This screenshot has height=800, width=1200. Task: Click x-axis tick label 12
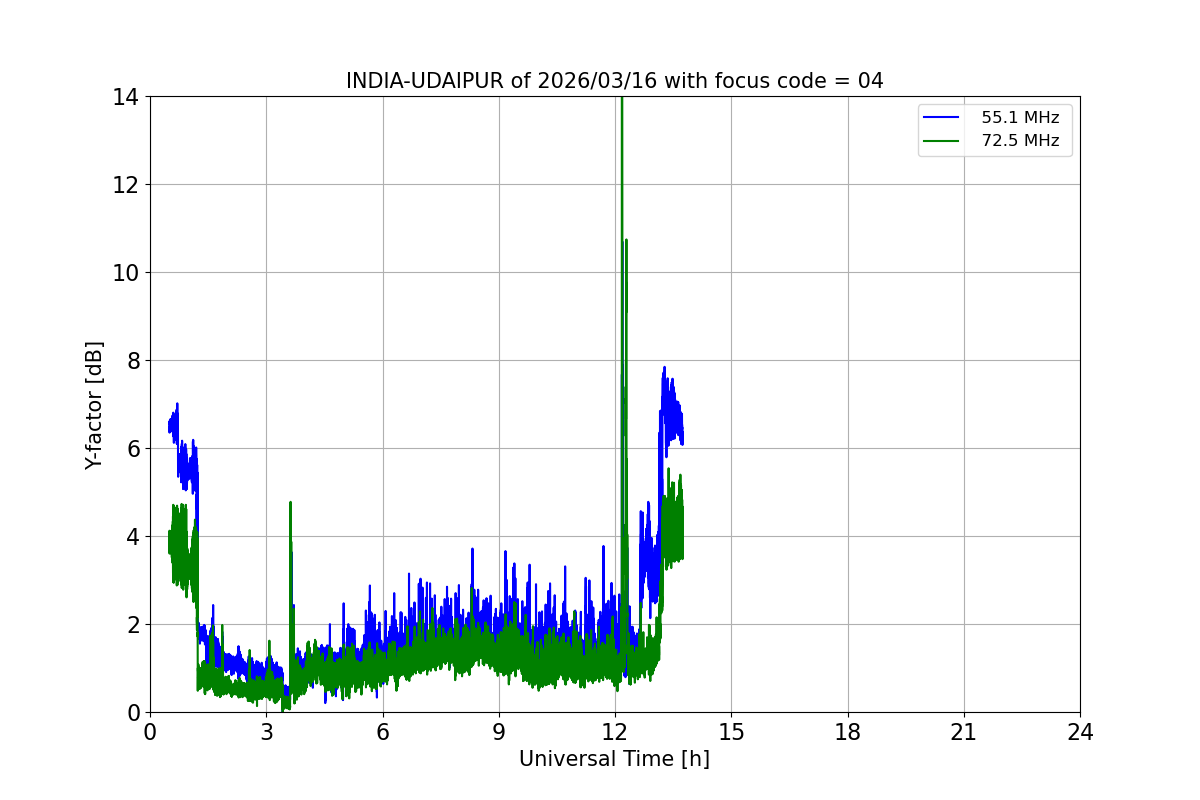pos(615,732)
